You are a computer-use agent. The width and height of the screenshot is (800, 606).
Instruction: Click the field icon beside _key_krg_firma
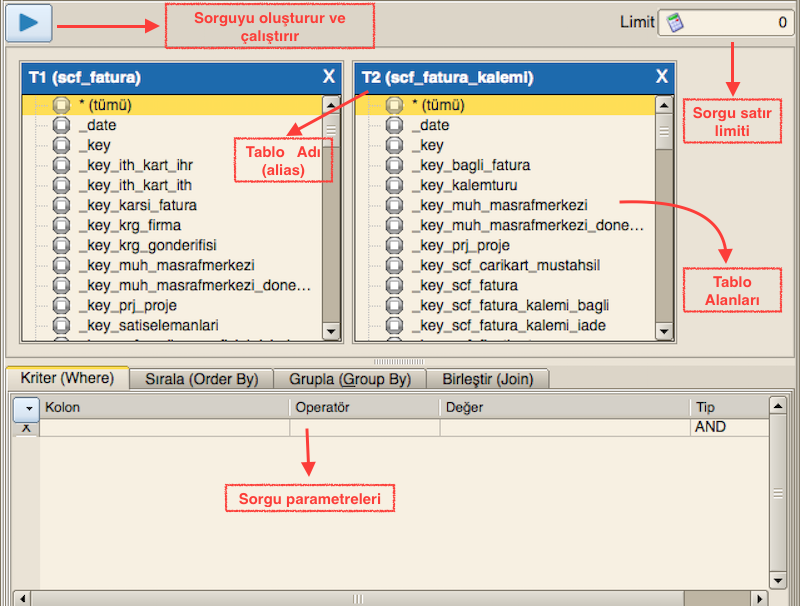point(61,225)
